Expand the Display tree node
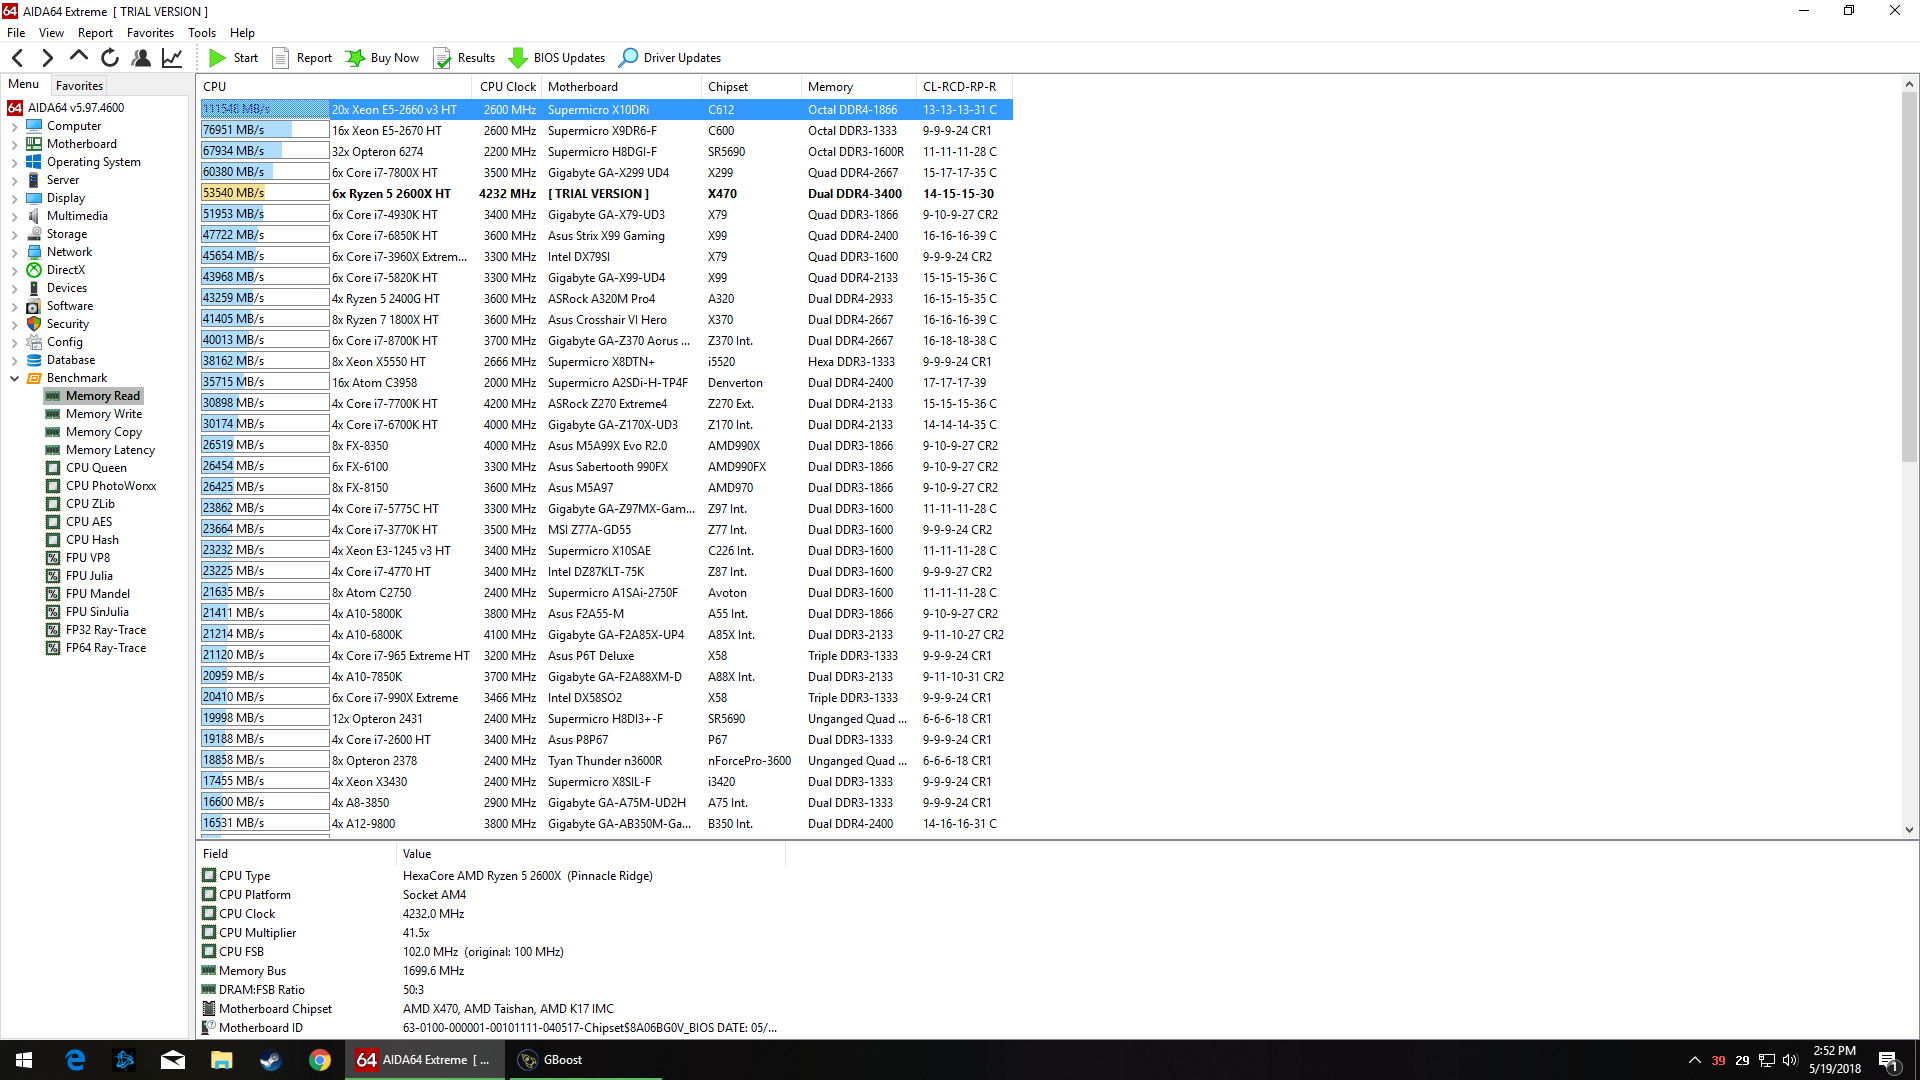 click(x=14, y=199)
